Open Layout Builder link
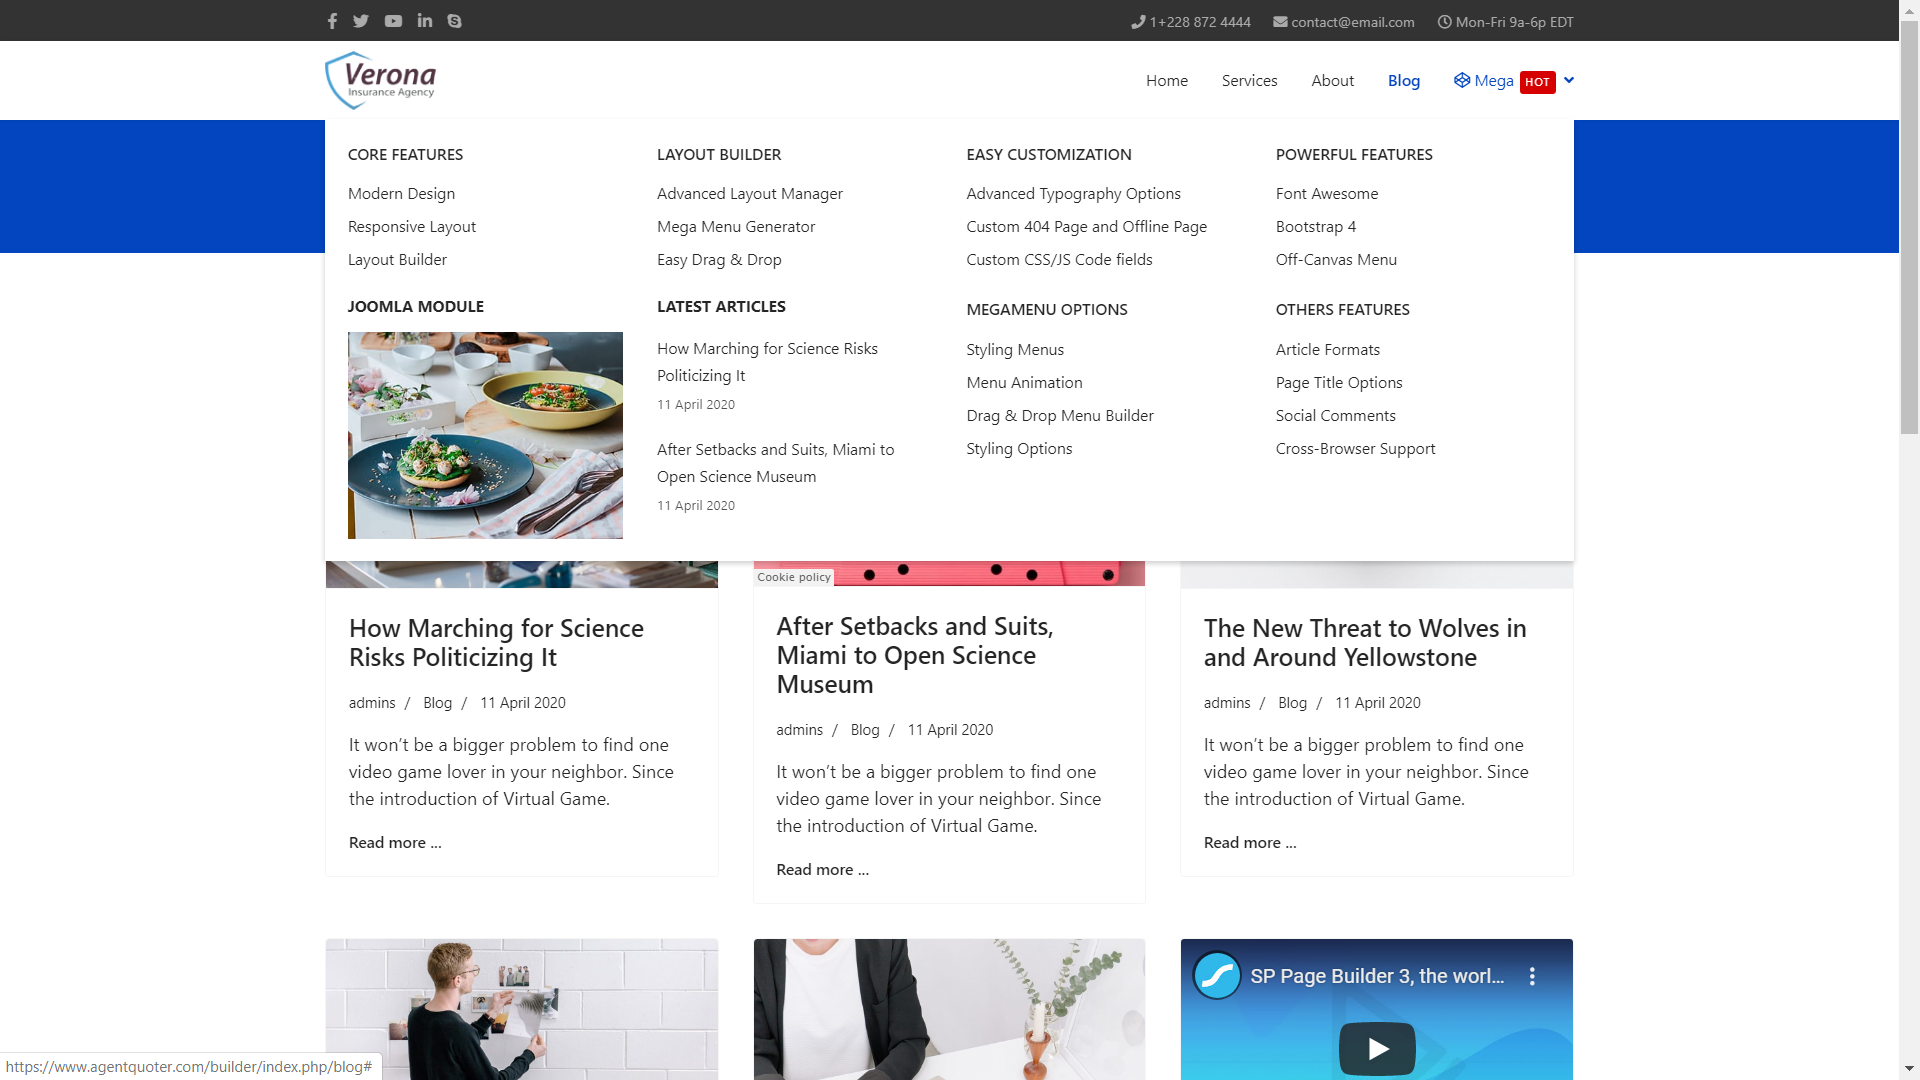 click(x=397, y=260)
